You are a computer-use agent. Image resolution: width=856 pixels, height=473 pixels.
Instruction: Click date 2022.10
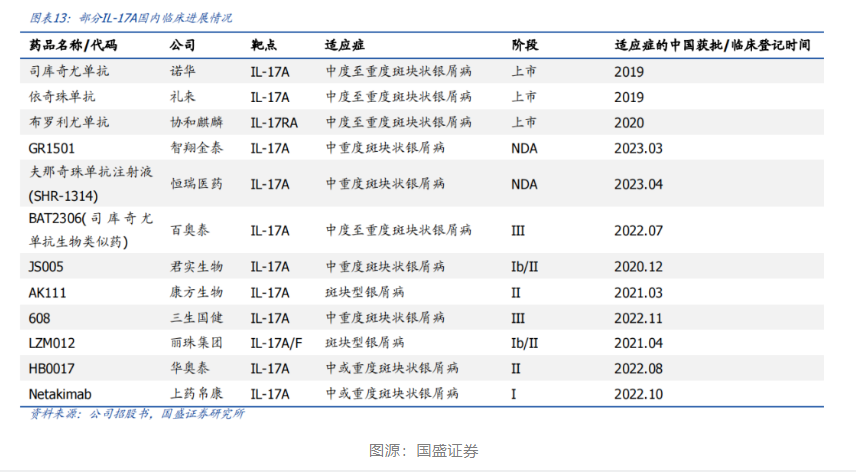click(638, 394)
